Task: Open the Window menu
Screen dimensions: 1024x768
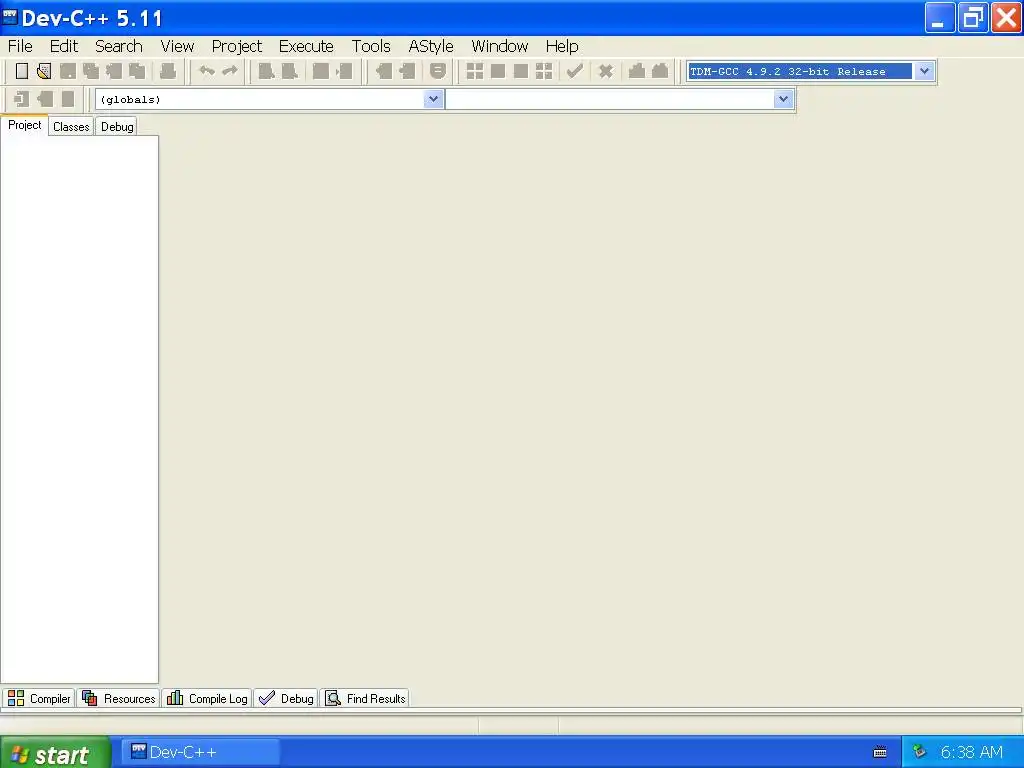Action: point(500,46)
